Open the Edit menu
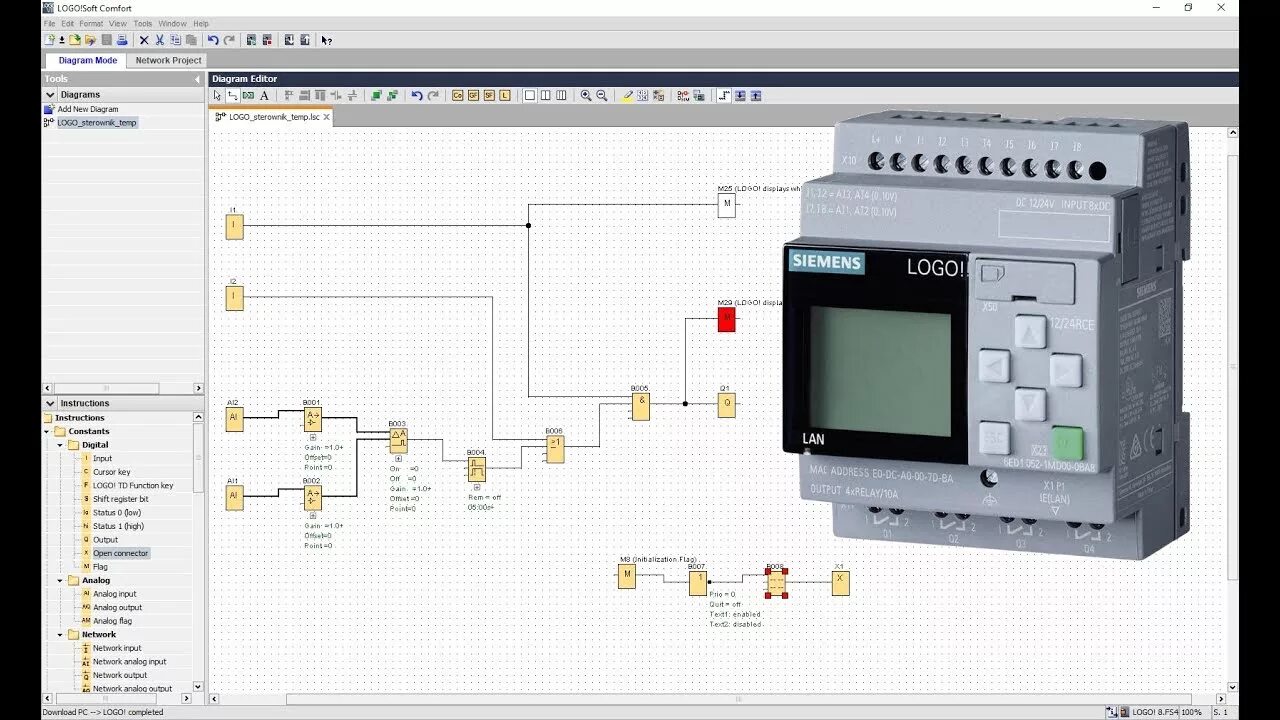The width and height of the screenshot is (1280, 720). pos(67,23)
